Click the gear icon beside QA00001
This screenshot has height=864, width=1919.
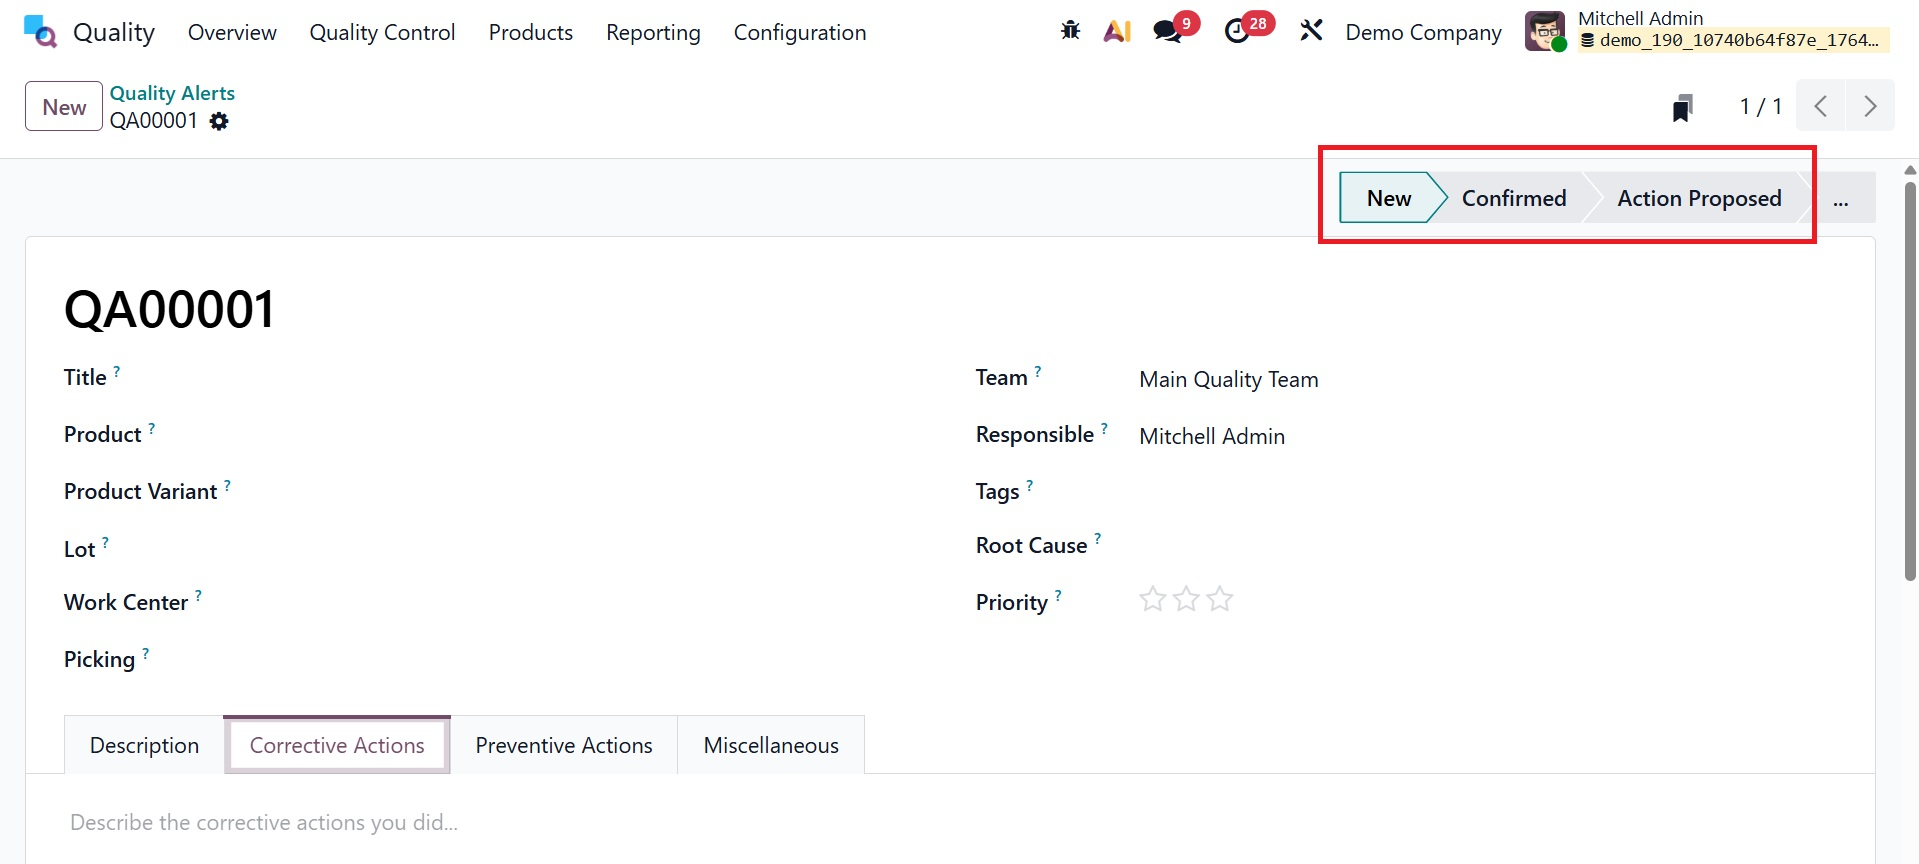click(x=219, y=121)
